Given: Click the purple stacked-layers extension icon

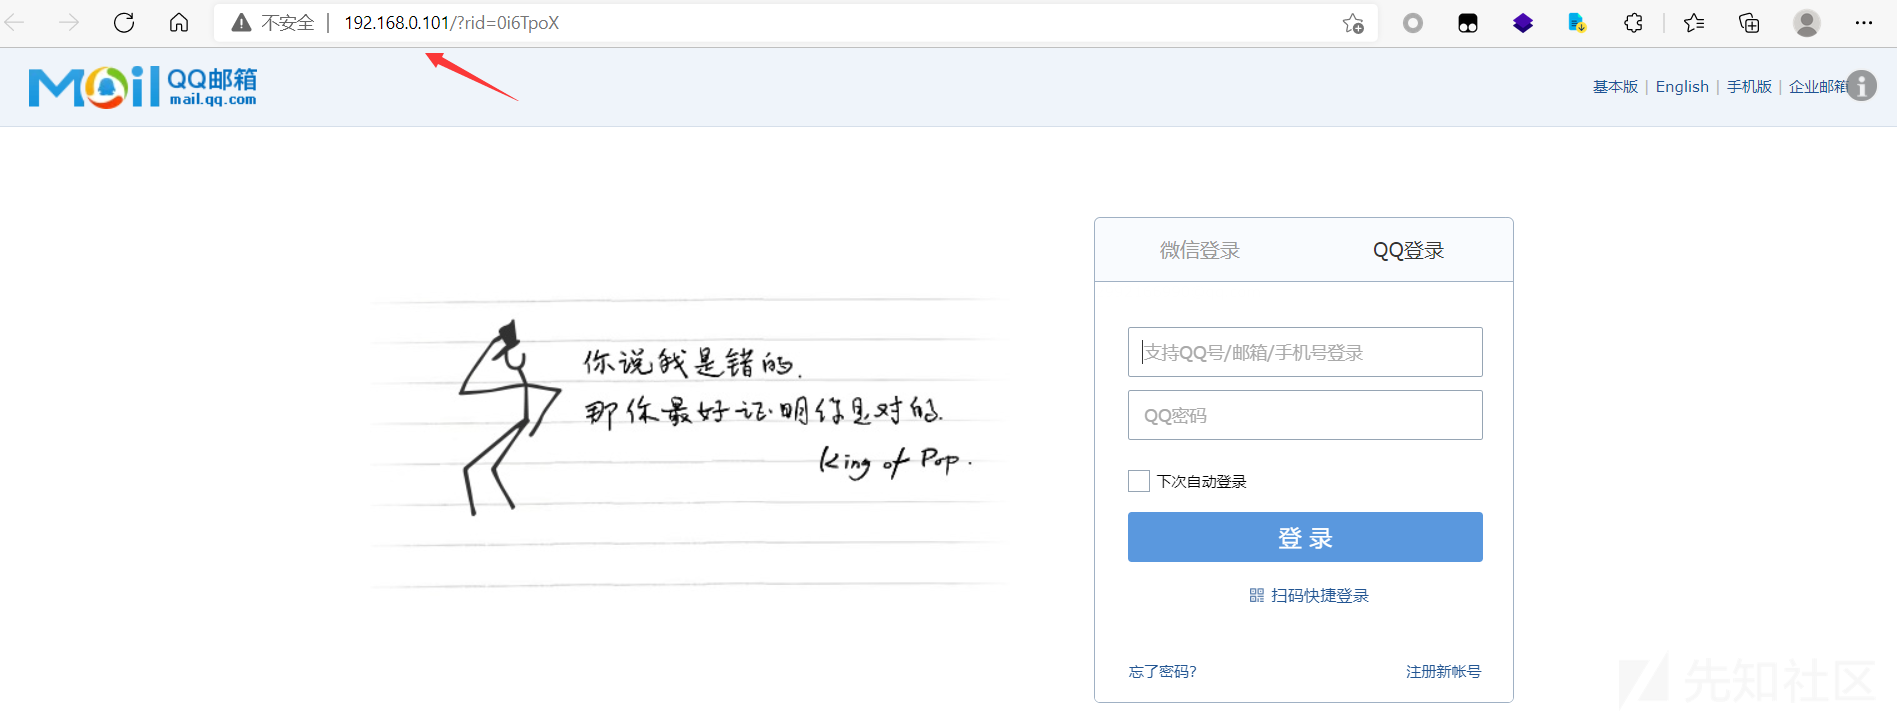Looking at the screenshot, I should (1522, 23).
